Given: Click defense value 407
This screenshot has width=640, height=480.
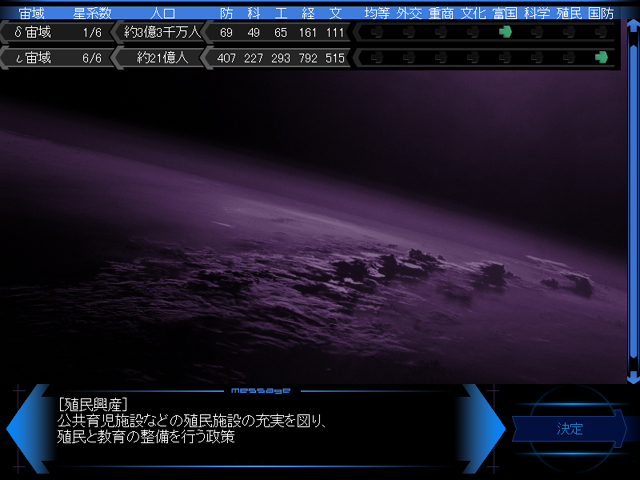Looking at the screenshot, I should [x=226, y=58].
